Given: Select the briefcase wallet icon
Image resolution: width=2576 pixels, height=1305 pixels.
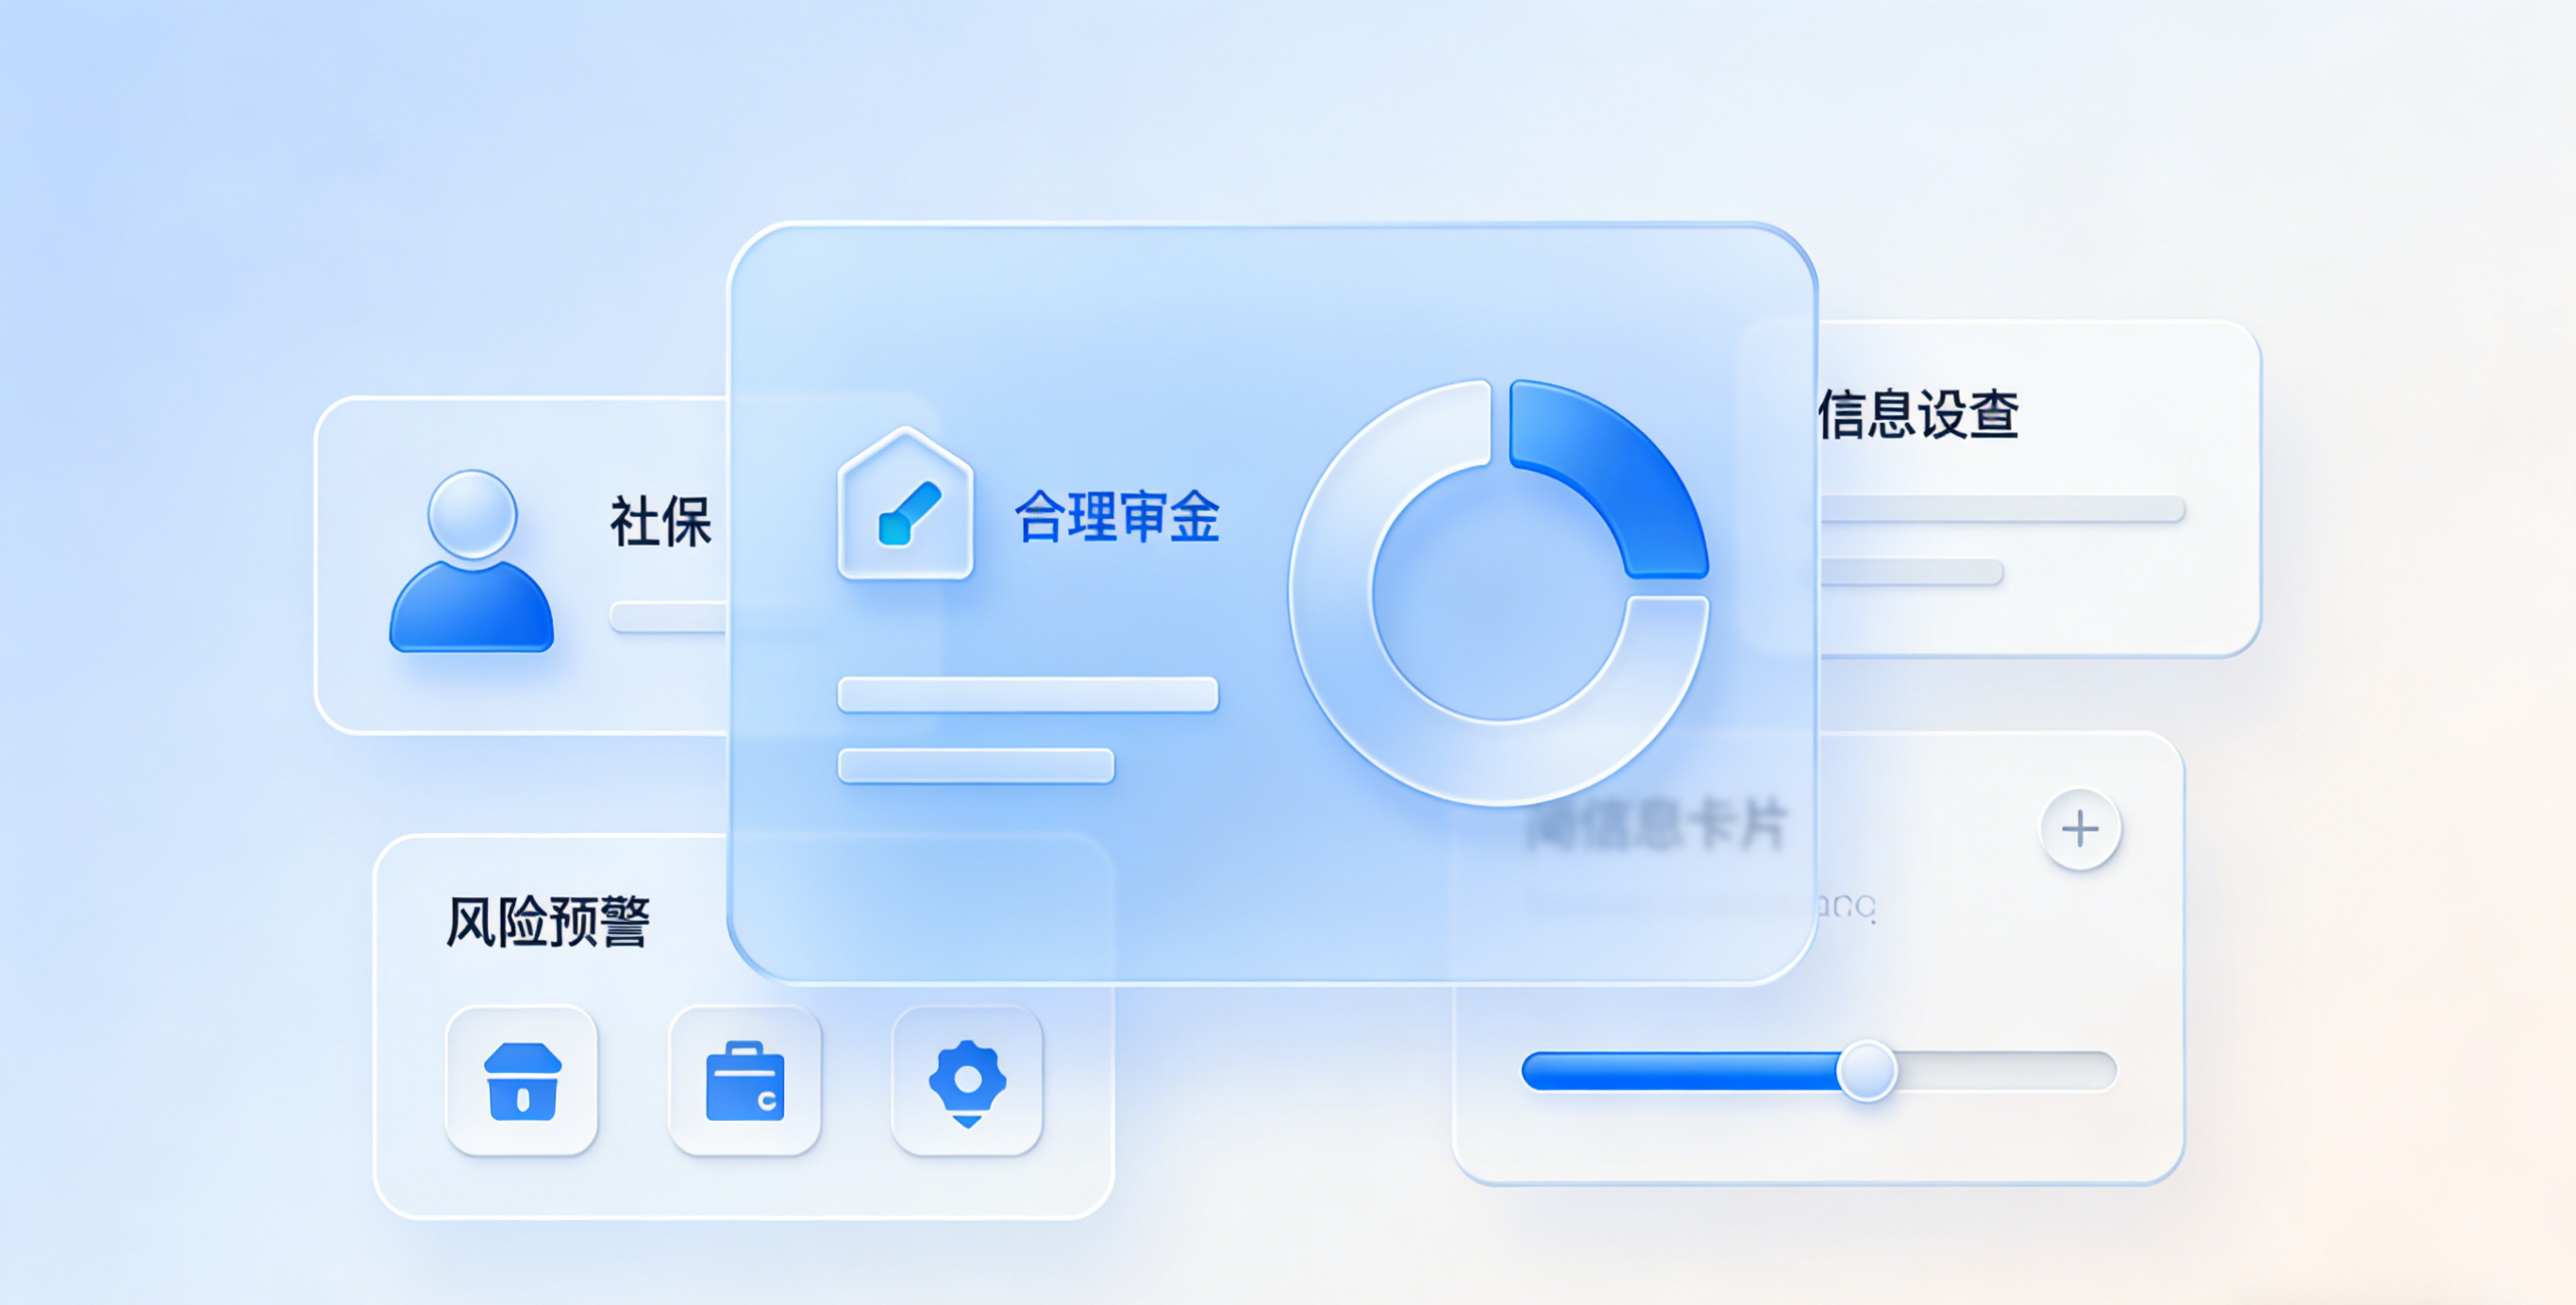Looking at the screenshot, I should (x=745, y=1080).
